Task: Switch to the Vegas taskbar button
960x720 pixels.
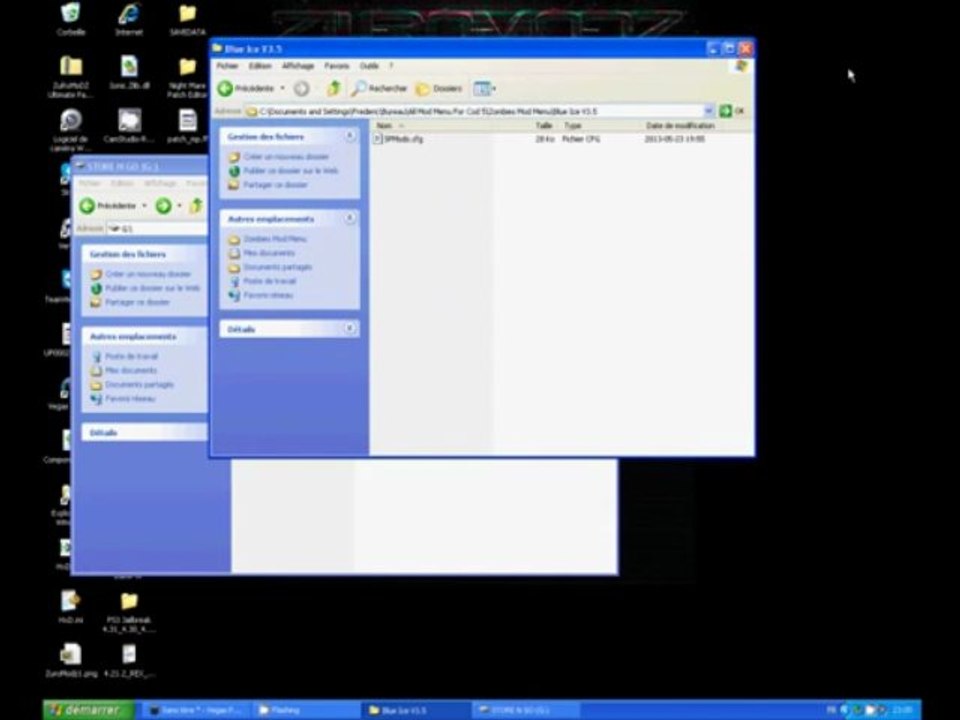Action: pyautogui.click(x=195, y=710)
